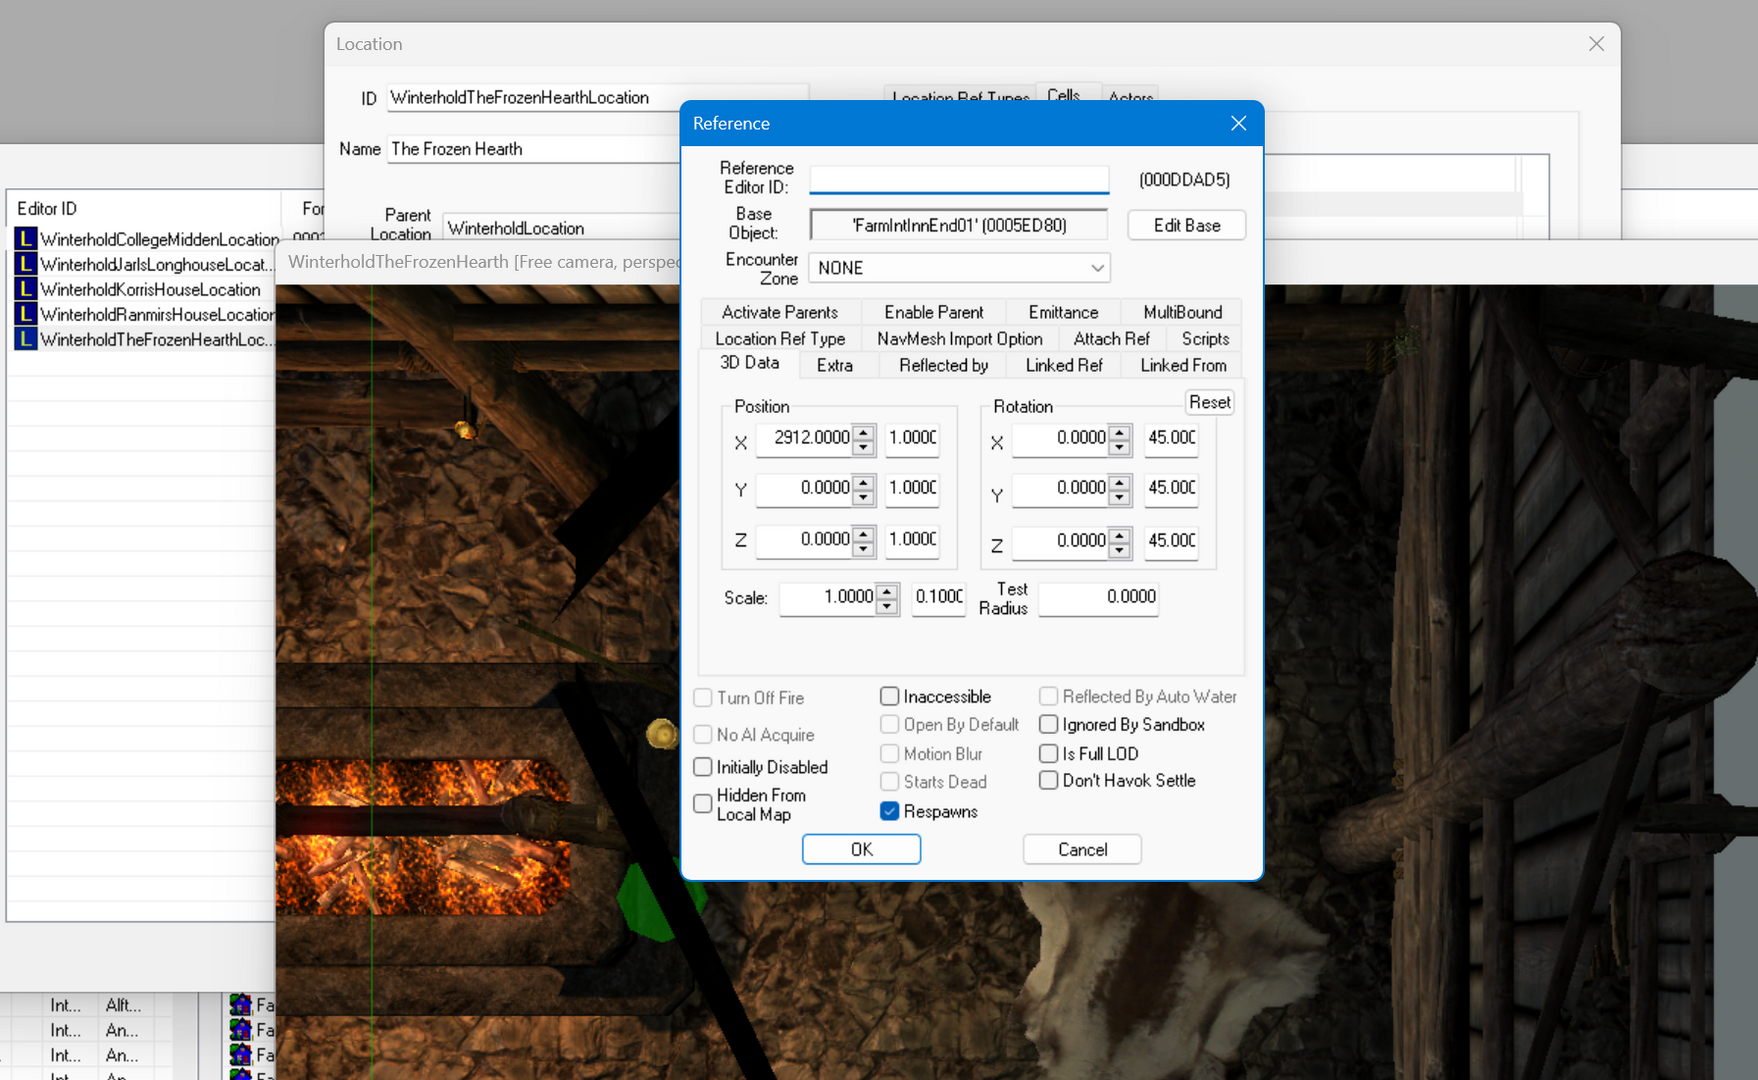Increase Position X with the spinner arrow
The width and height of the screenshot is (1758, 1080).
pyautogui.click(x=864, y=432)
